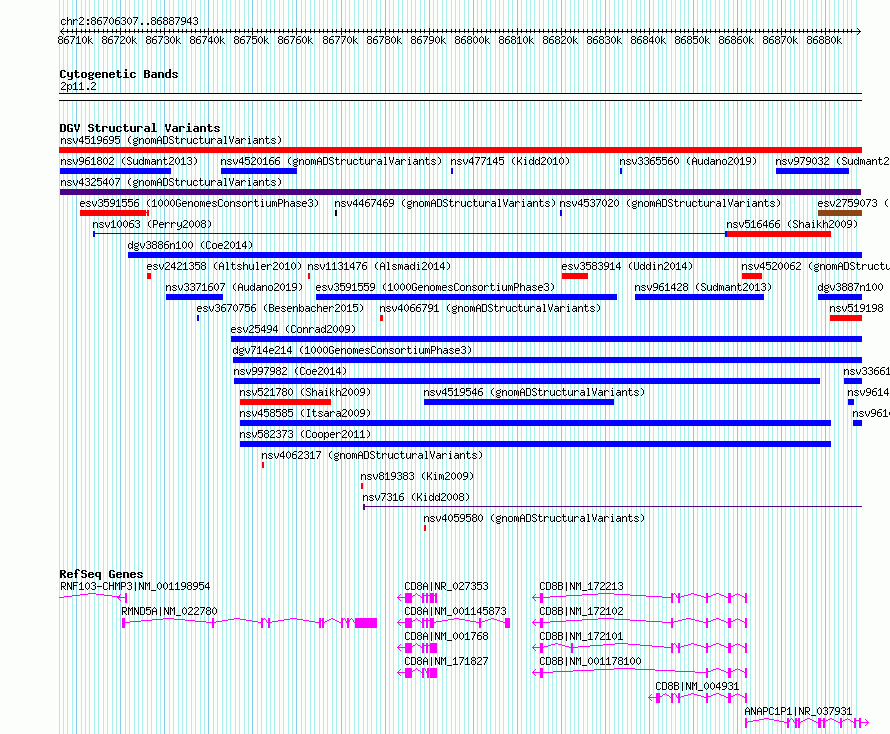The image size is (890, 734).
Task: Click CD8B NM_172213 transcript label
Action: tap(581, 586)
